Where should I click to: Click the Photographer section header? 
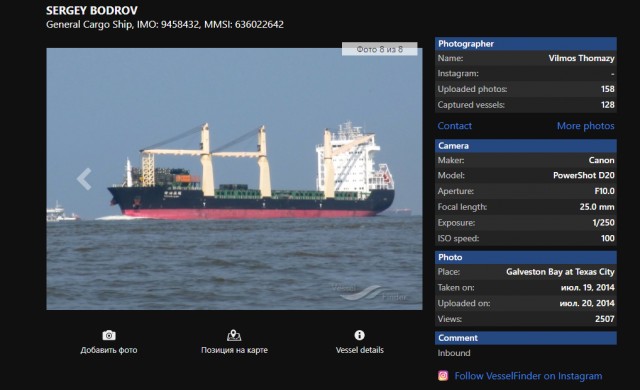tap(526, 44)
